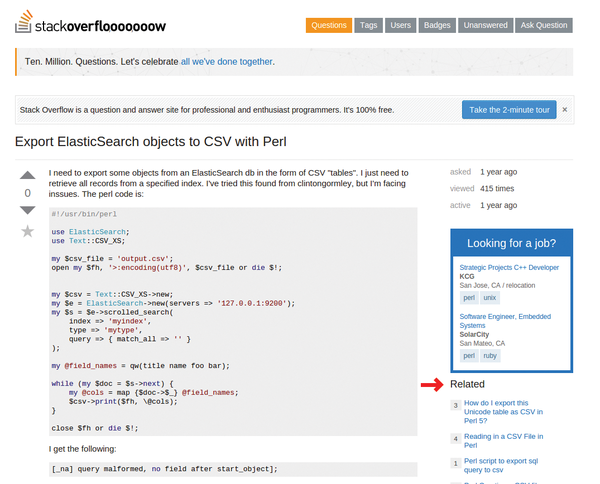Screen dimensions: 600x484
Task: Open related Unicode table as CSV question
Action: 504,412
